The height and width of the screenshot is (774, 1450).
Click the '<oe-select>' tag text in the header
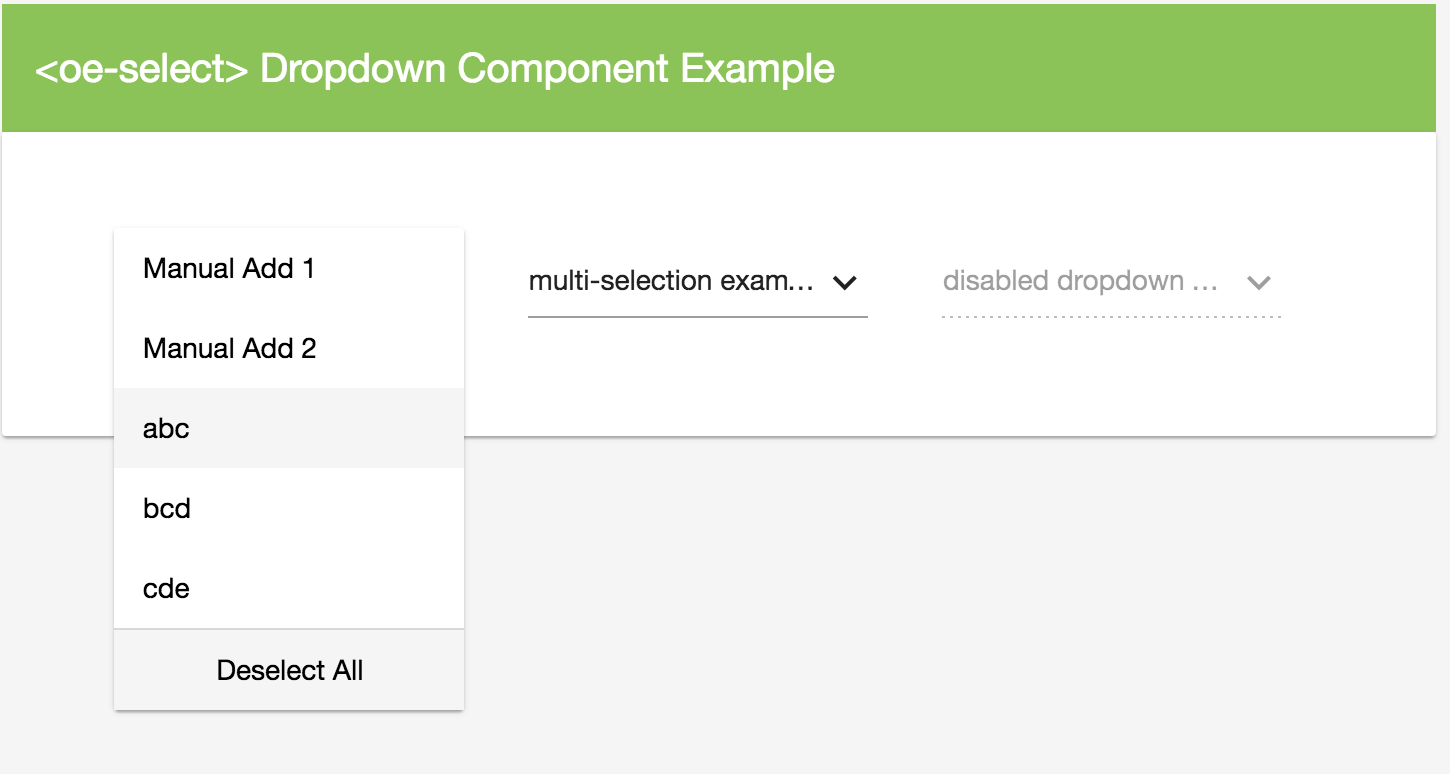click(x=141, y=69)
